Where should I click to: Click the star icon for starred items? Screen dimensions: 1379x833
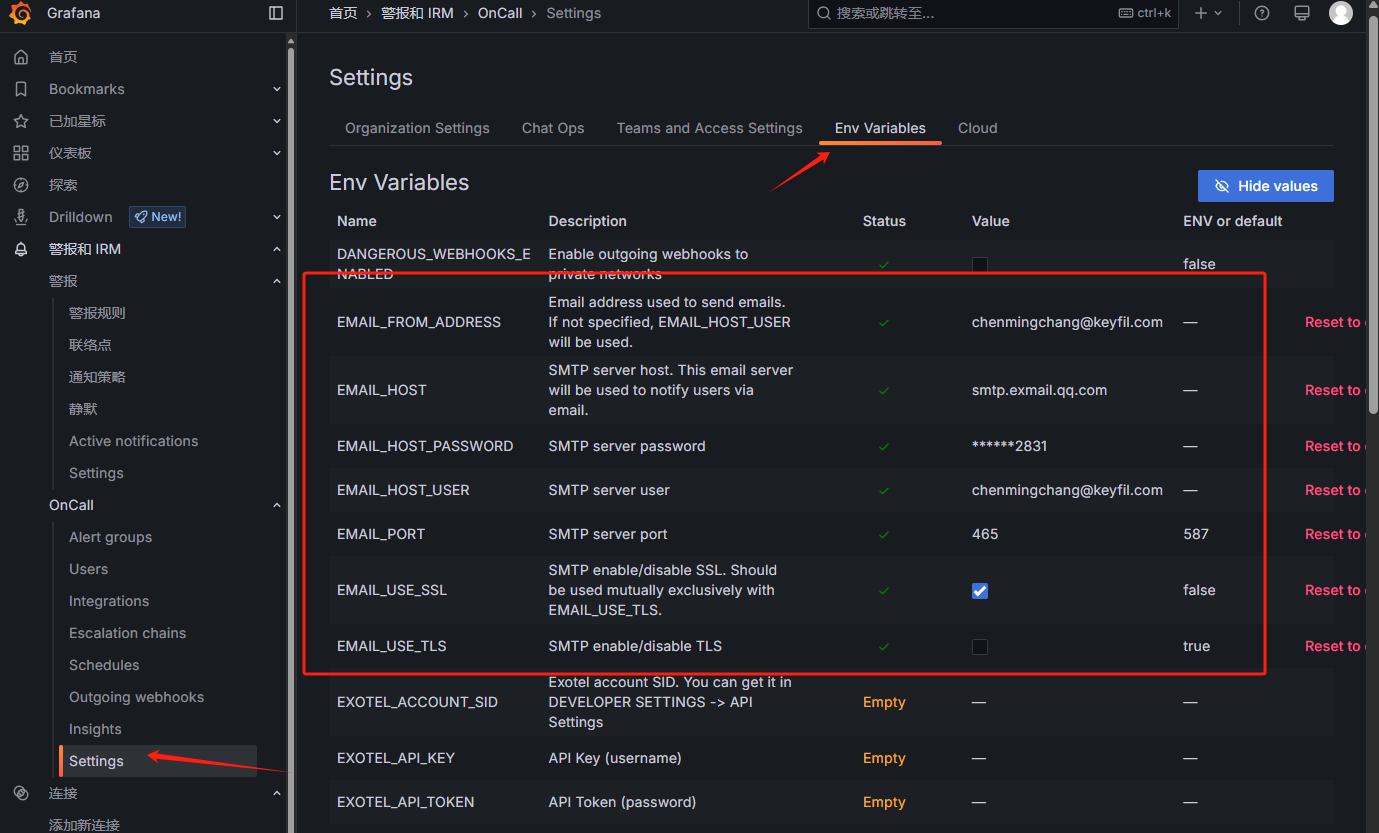point(21,121)
